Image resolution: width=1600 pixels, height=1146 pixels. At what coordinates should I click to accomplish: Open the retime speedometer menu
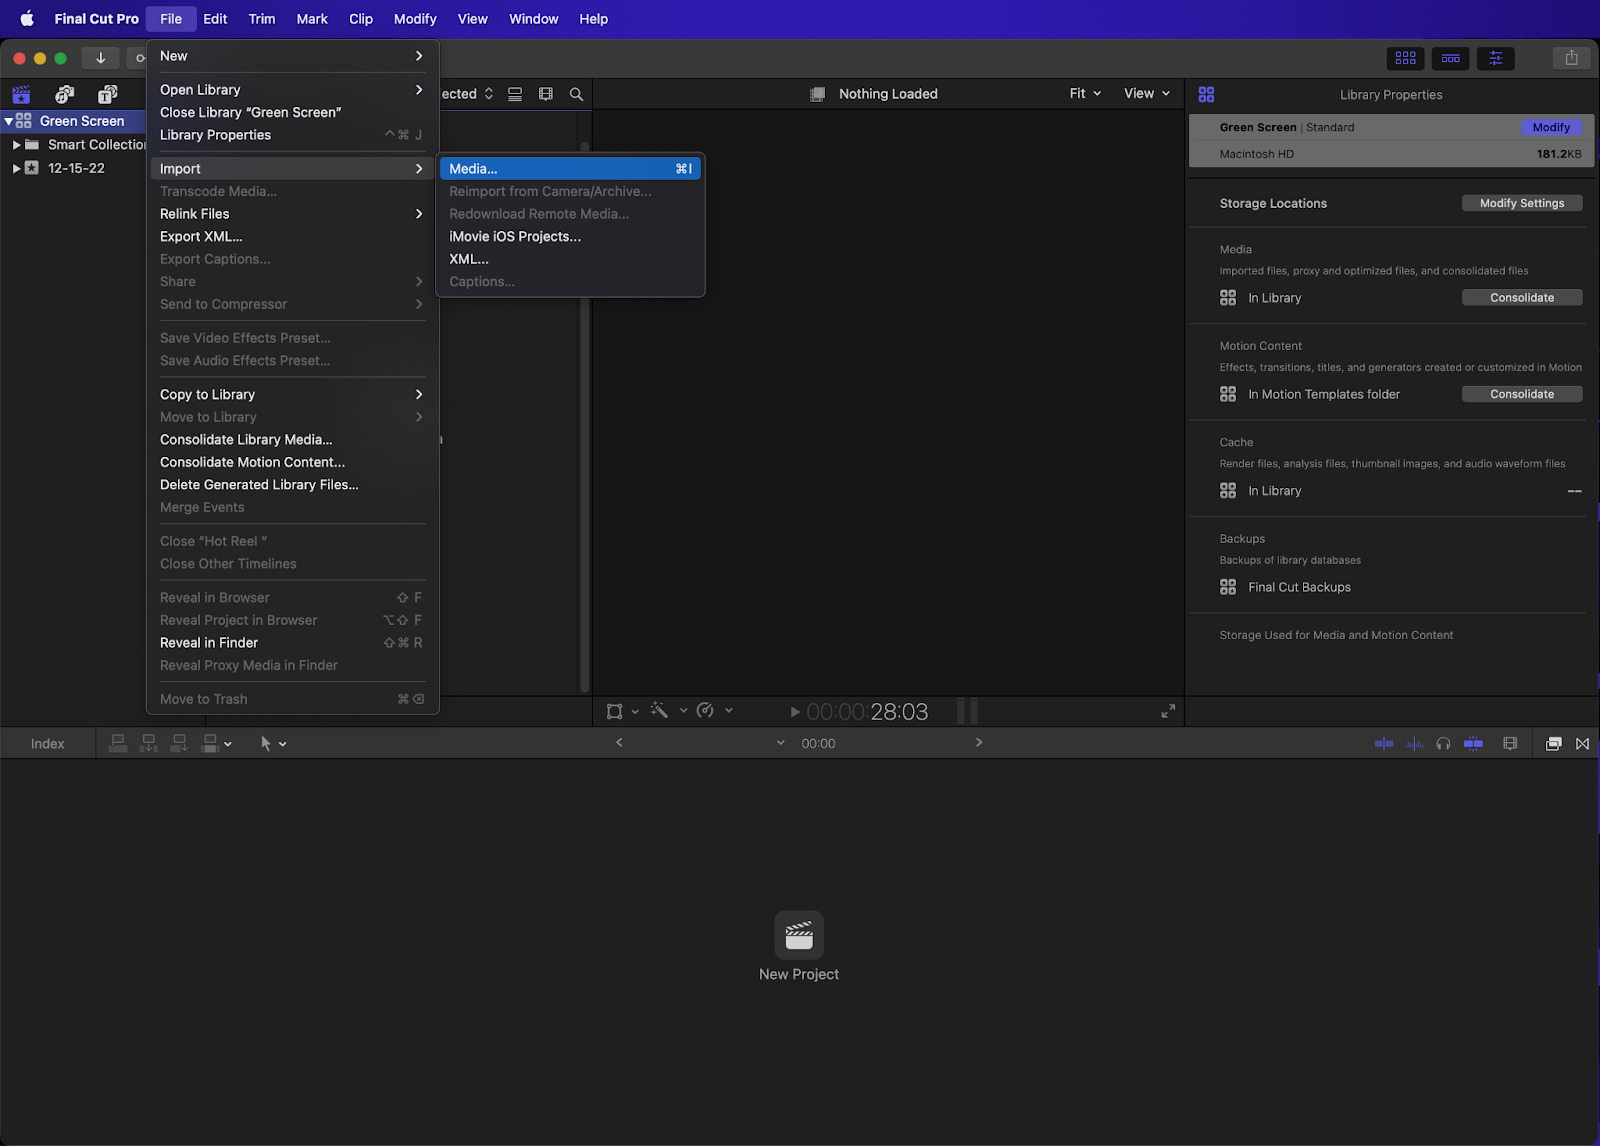(x=714, y=711)
